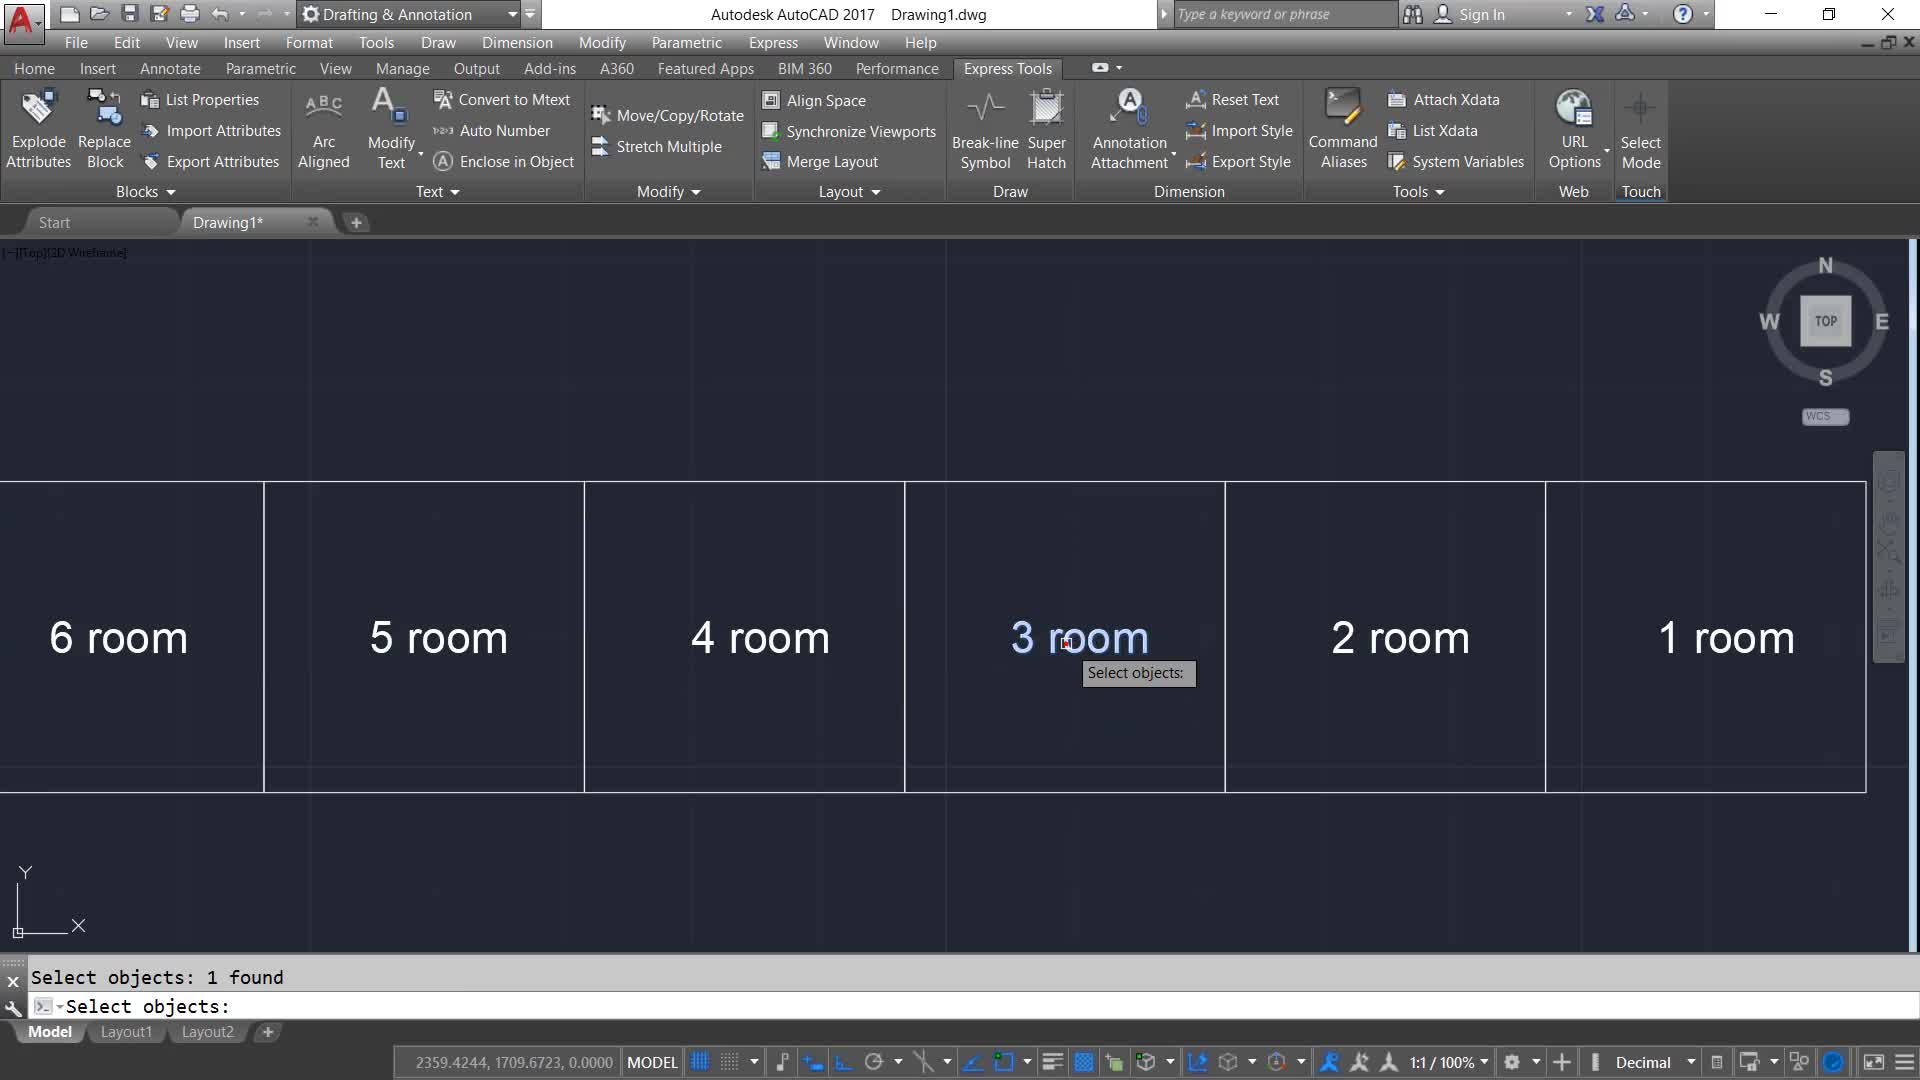Click the TOP face of ViewCube
1920x1080 pixels.
(x=1825, y=321)
